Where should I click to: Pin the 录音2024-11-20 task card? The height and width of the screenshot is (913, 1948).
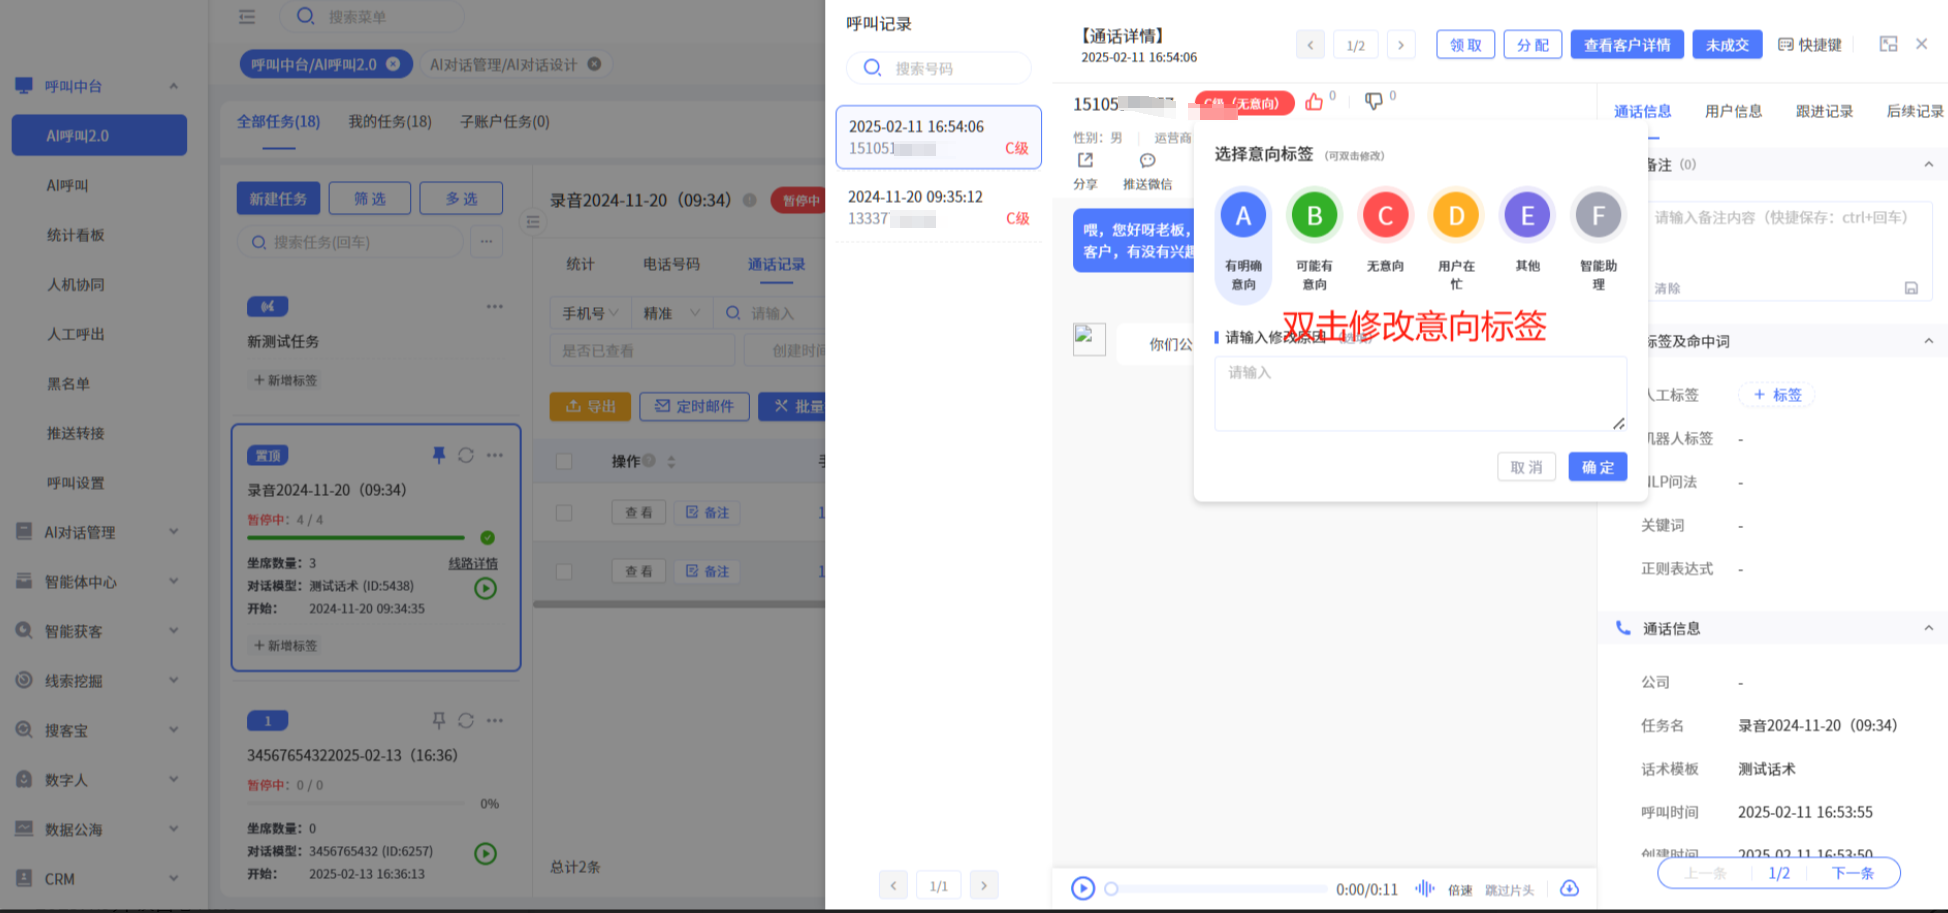438,455
